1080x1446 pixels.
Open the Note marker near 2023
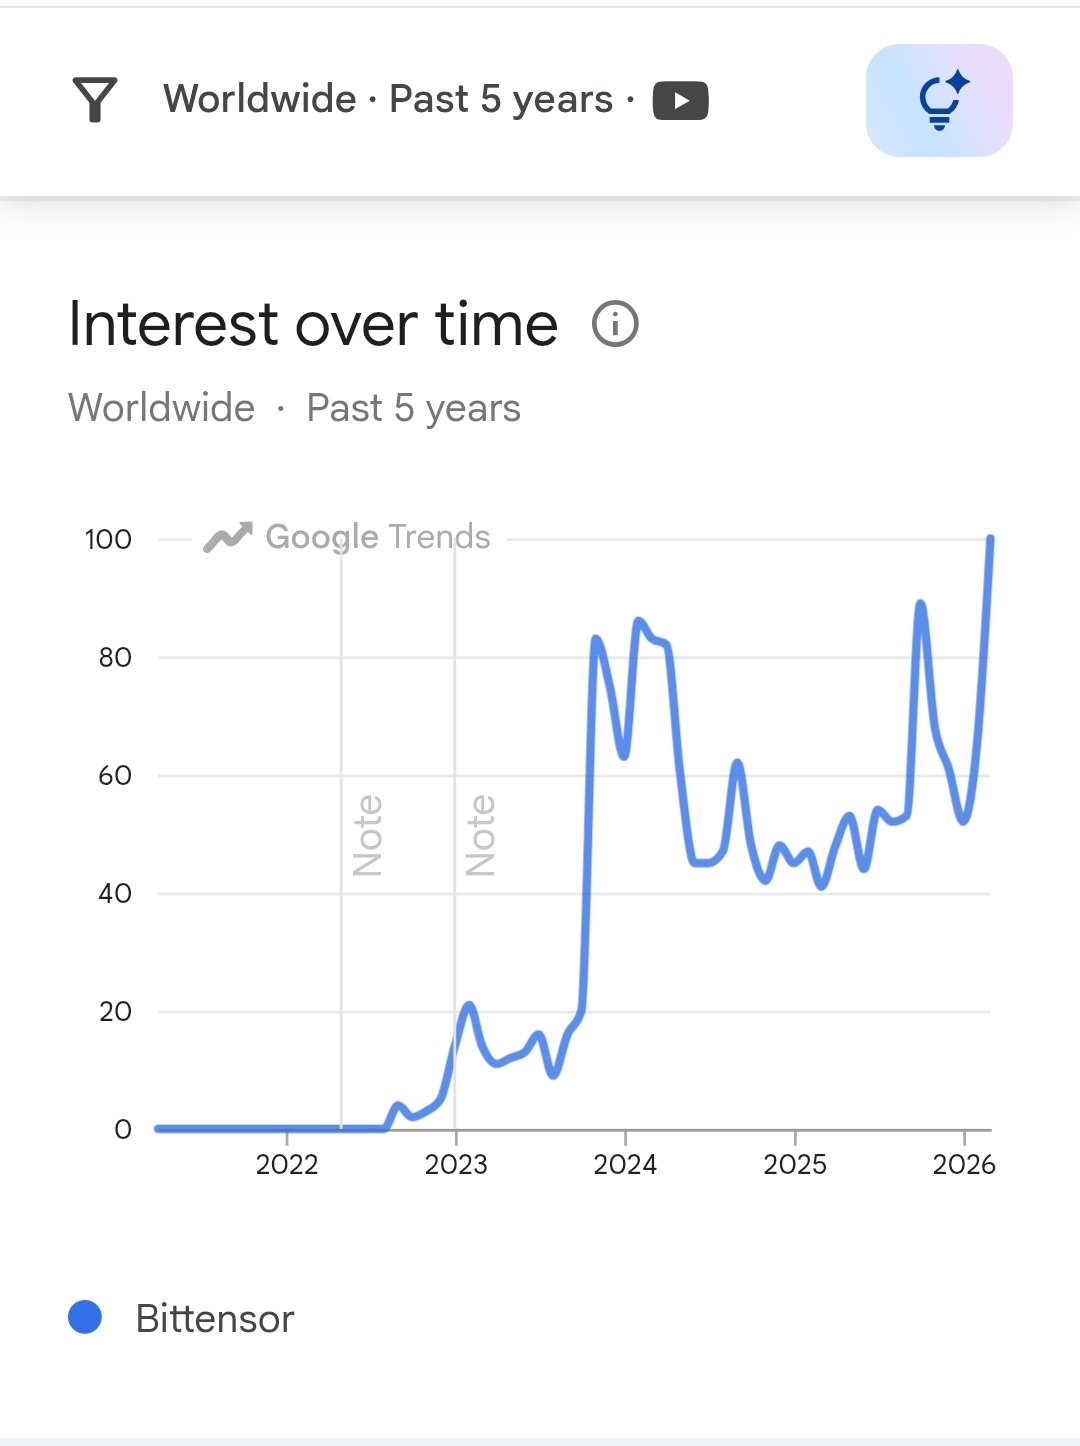480,835
